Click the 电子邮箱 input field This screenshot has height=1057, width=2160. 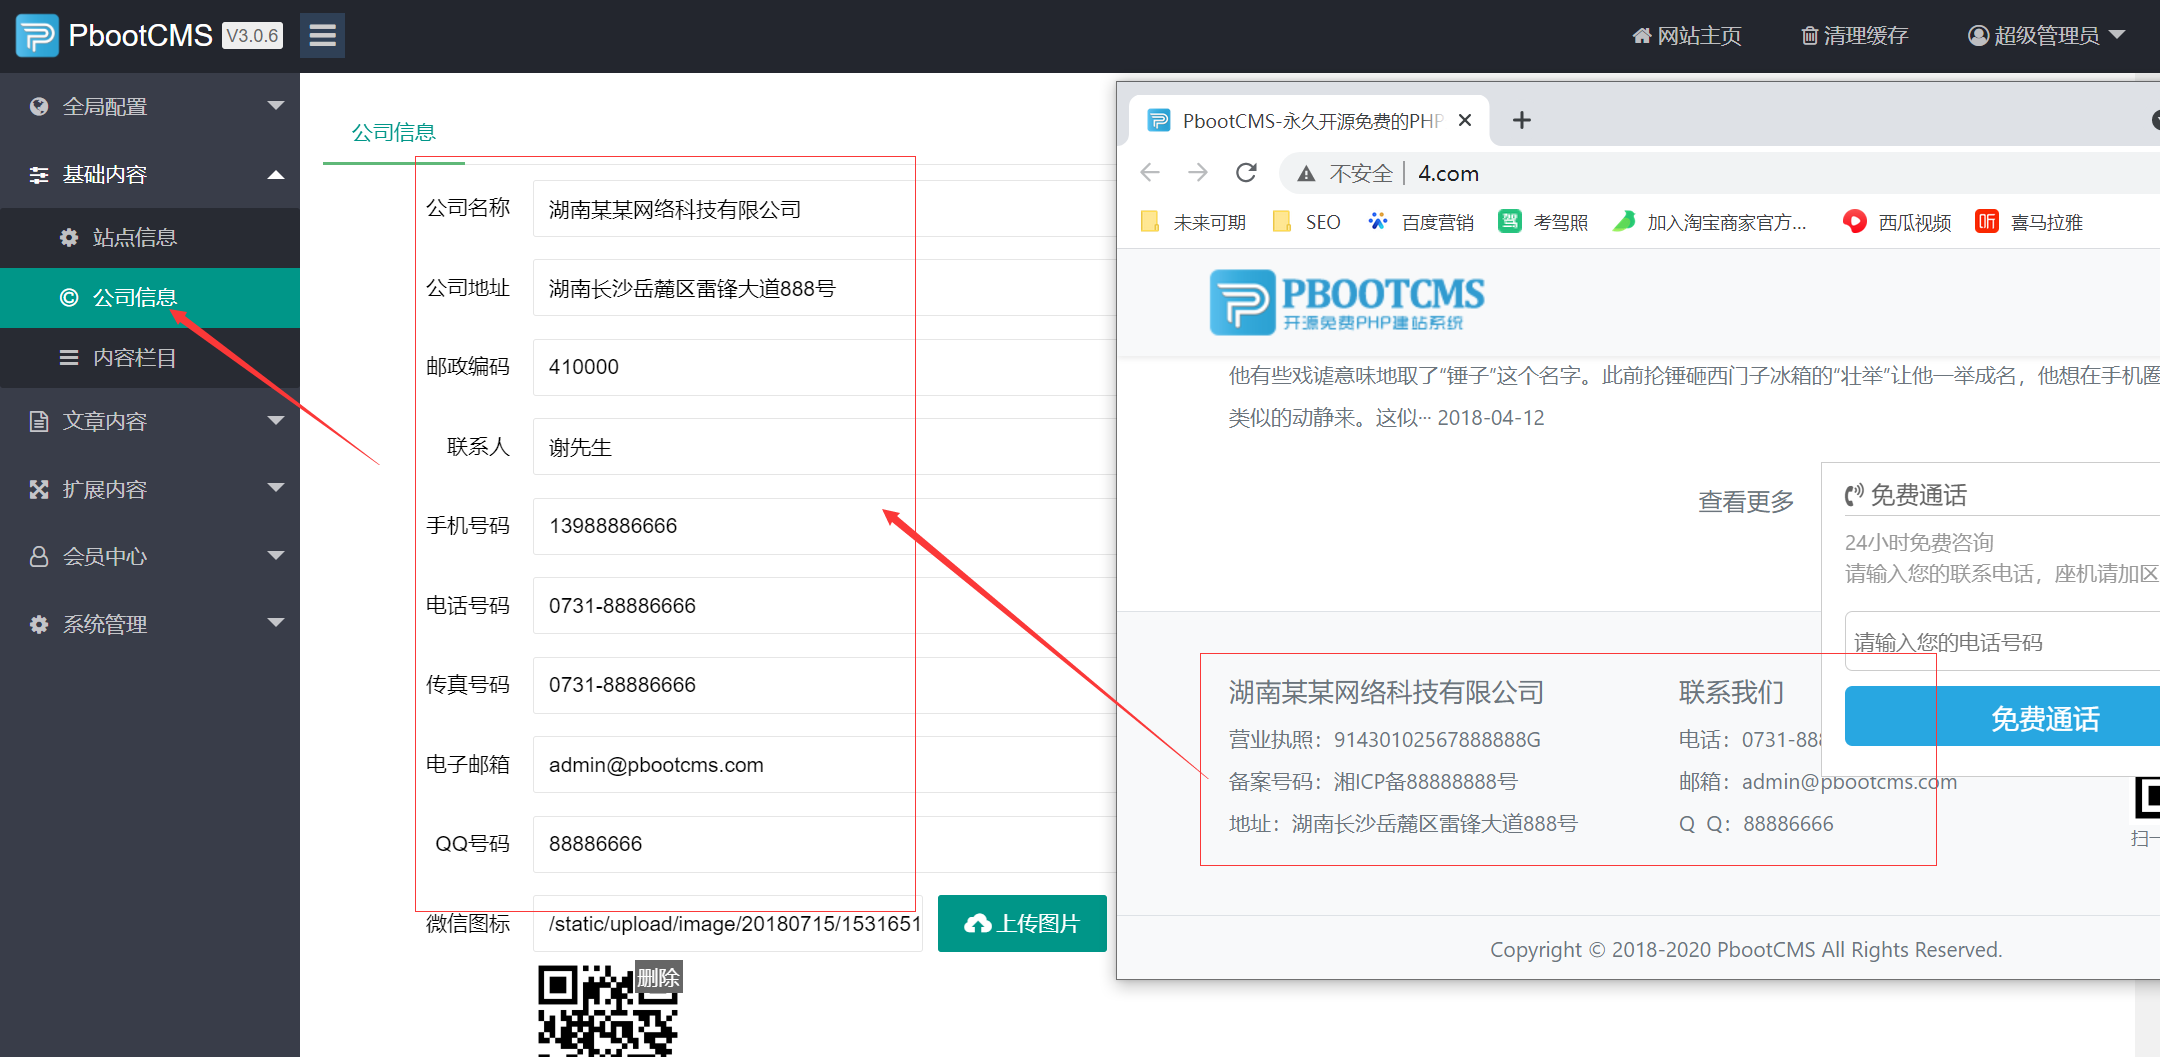[824, 765]
